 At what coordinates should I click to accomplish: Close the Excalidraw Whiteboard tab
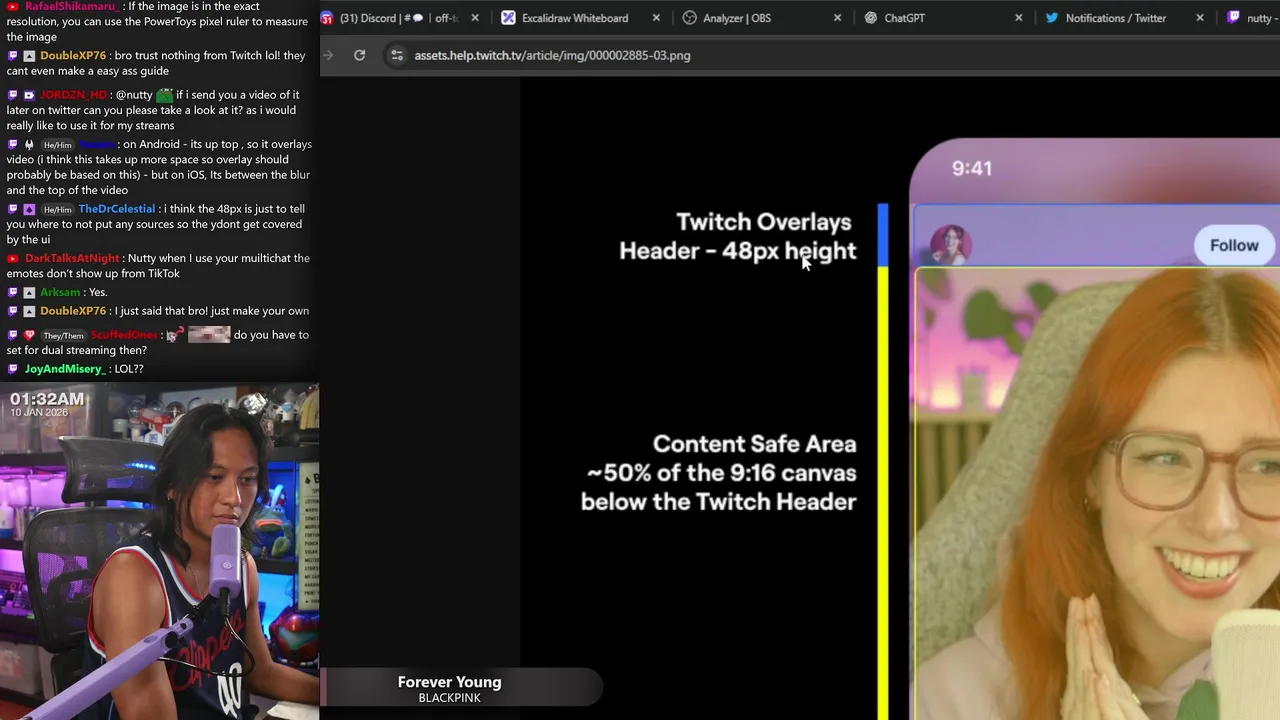tap(656, 18)
